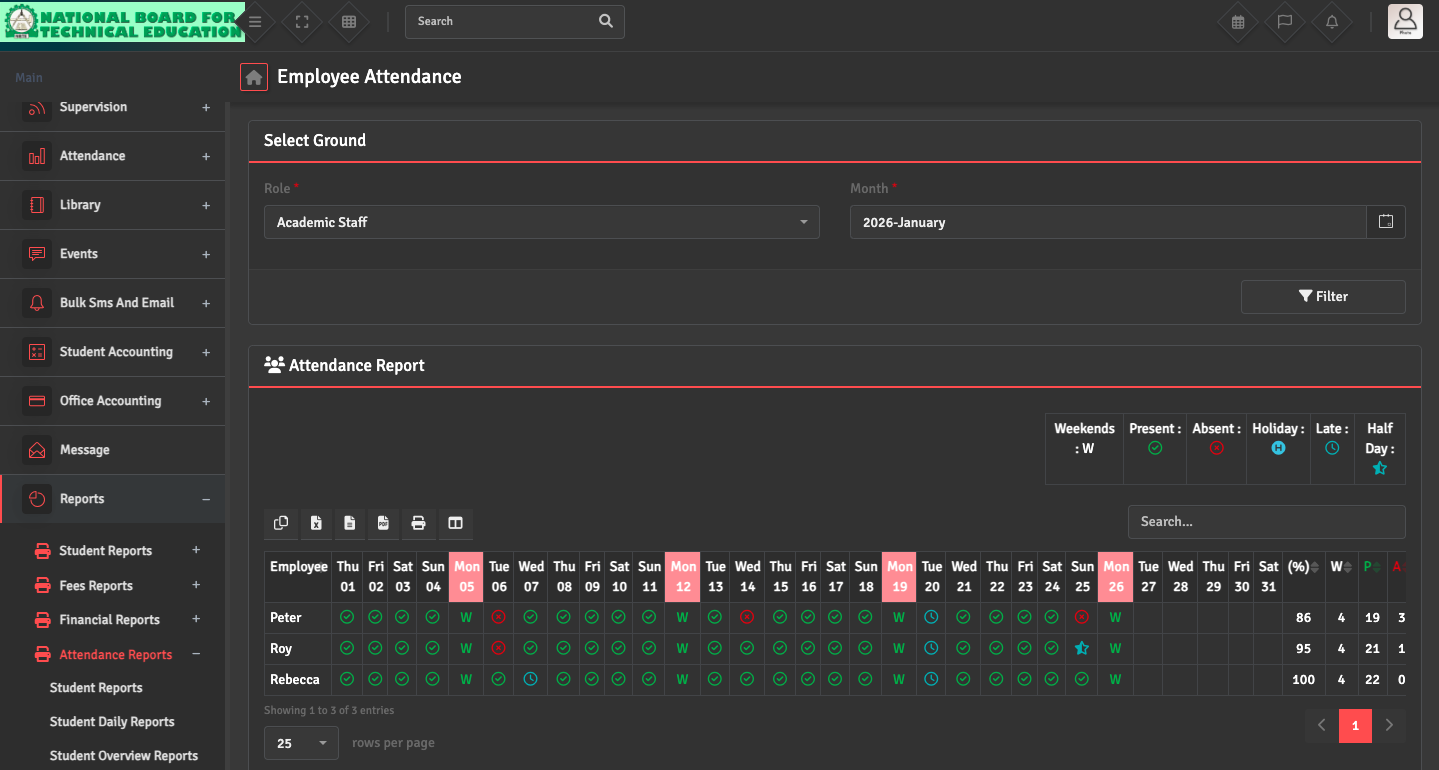The width and height of the screenshot is (1439, 770).
Task: Toggle fullscreen mode in top bar
Action: (302, 21)
